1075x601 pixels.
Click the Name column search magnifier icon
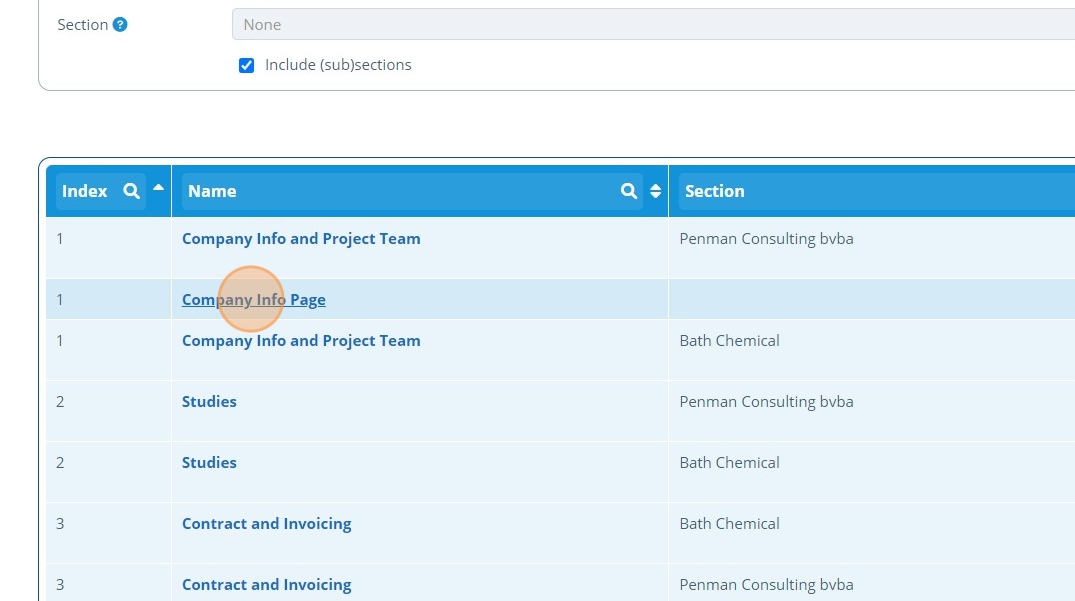point(629,191)
